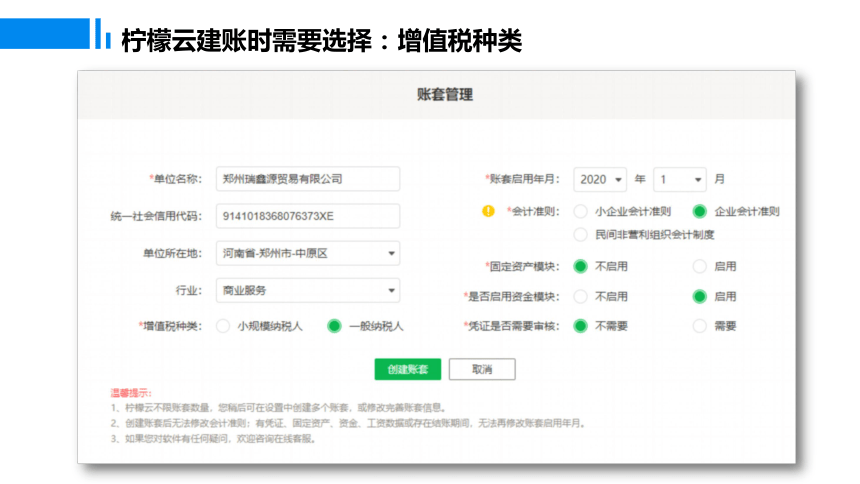Click the 账套管理 dialog title
Screen dimensions: 860x484
click(445, 94)
